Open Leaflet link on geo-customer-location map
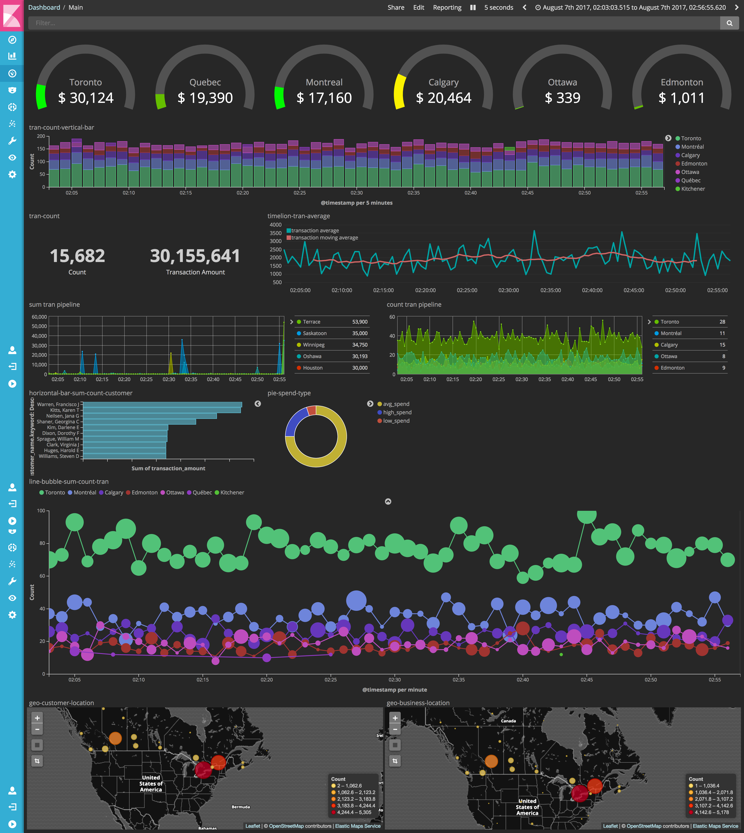The width and height of the screenshot is (744, 833). point(252,826)
